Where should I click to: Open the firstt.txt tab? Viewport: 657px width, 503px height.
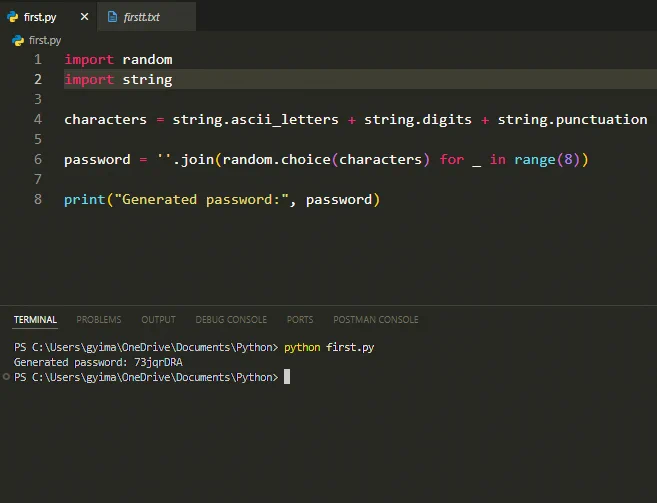147,16
